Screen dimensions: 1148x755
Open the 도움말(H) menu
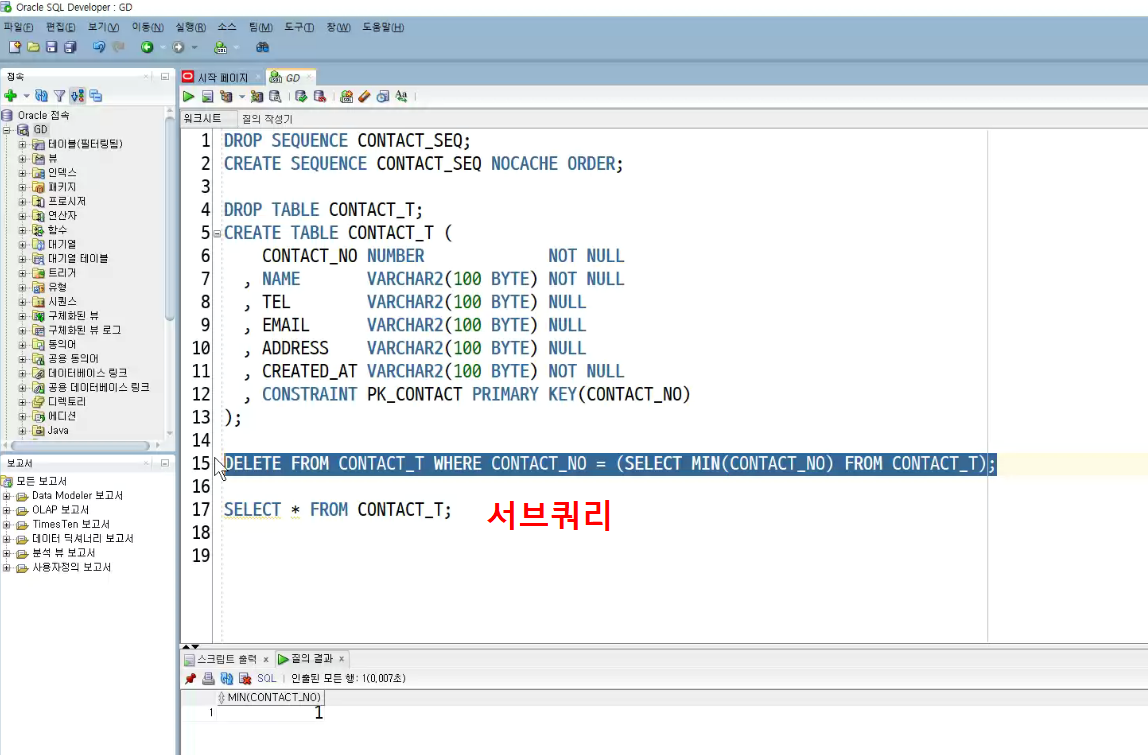pos(383,27)
